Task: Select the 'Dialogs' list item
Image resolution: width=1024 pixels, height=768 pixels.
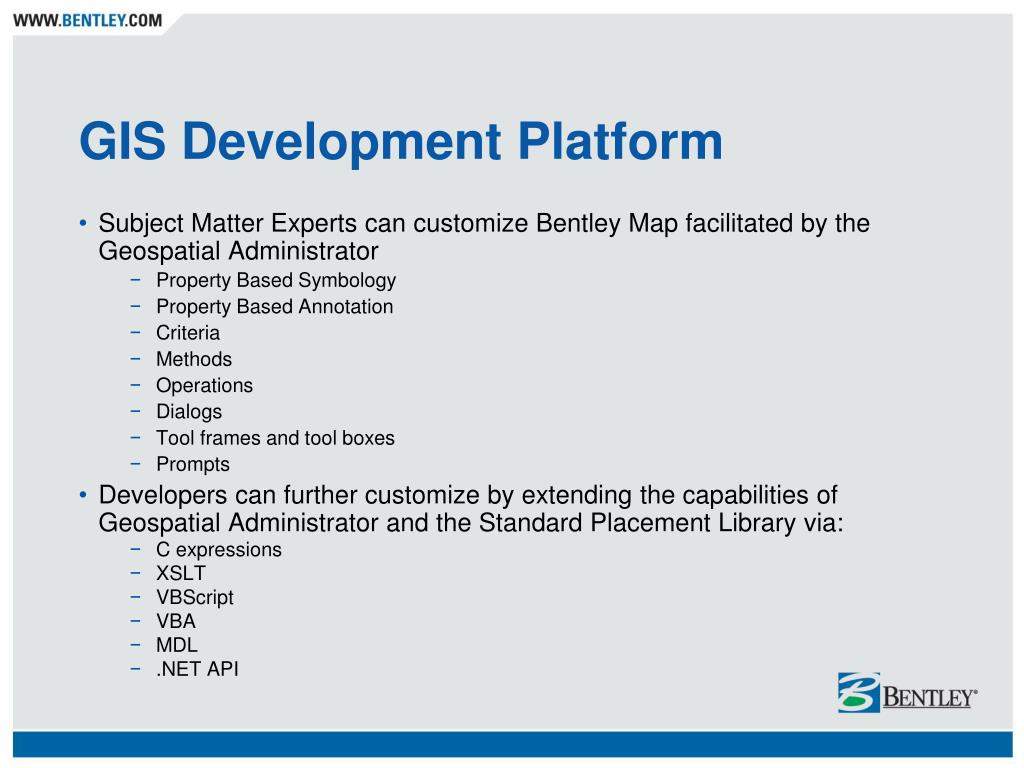Action: coord(189,411)
